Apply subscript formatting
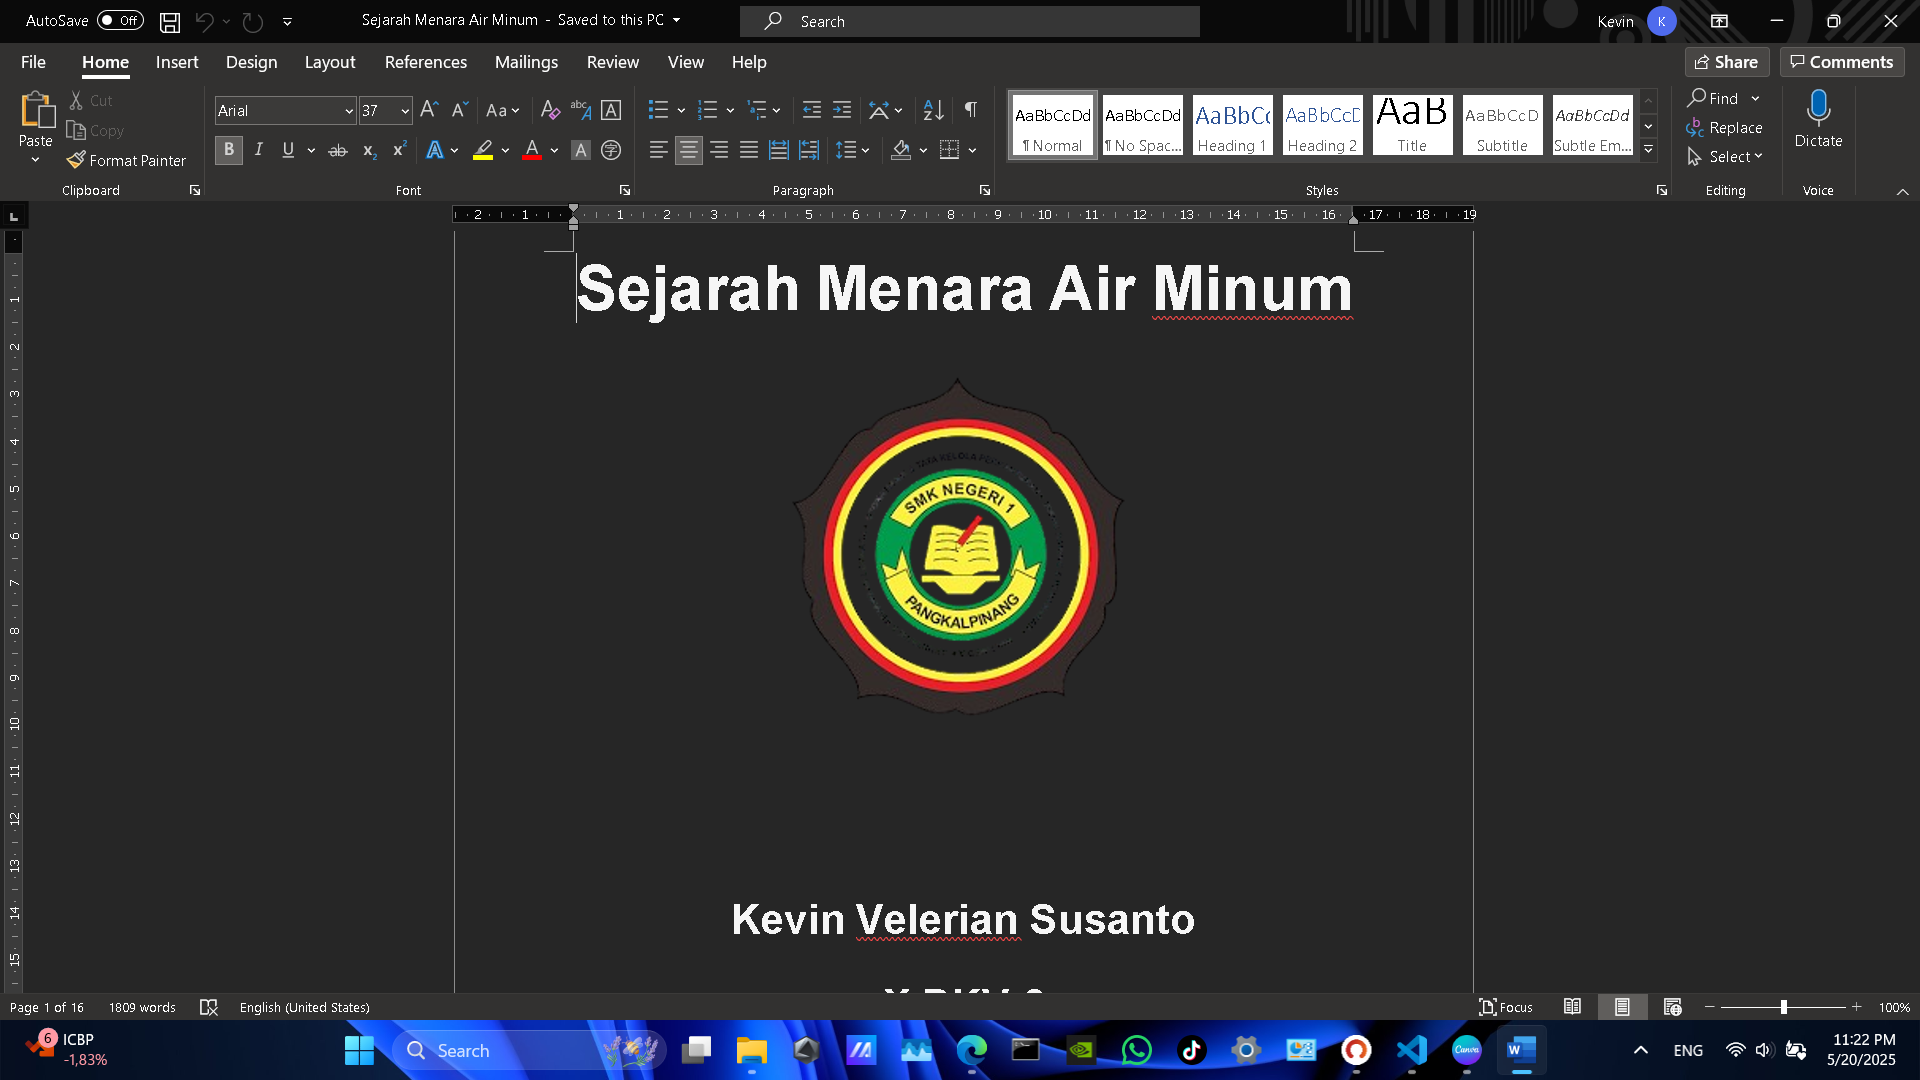The image size is (1920, 1080). point(369,150)
